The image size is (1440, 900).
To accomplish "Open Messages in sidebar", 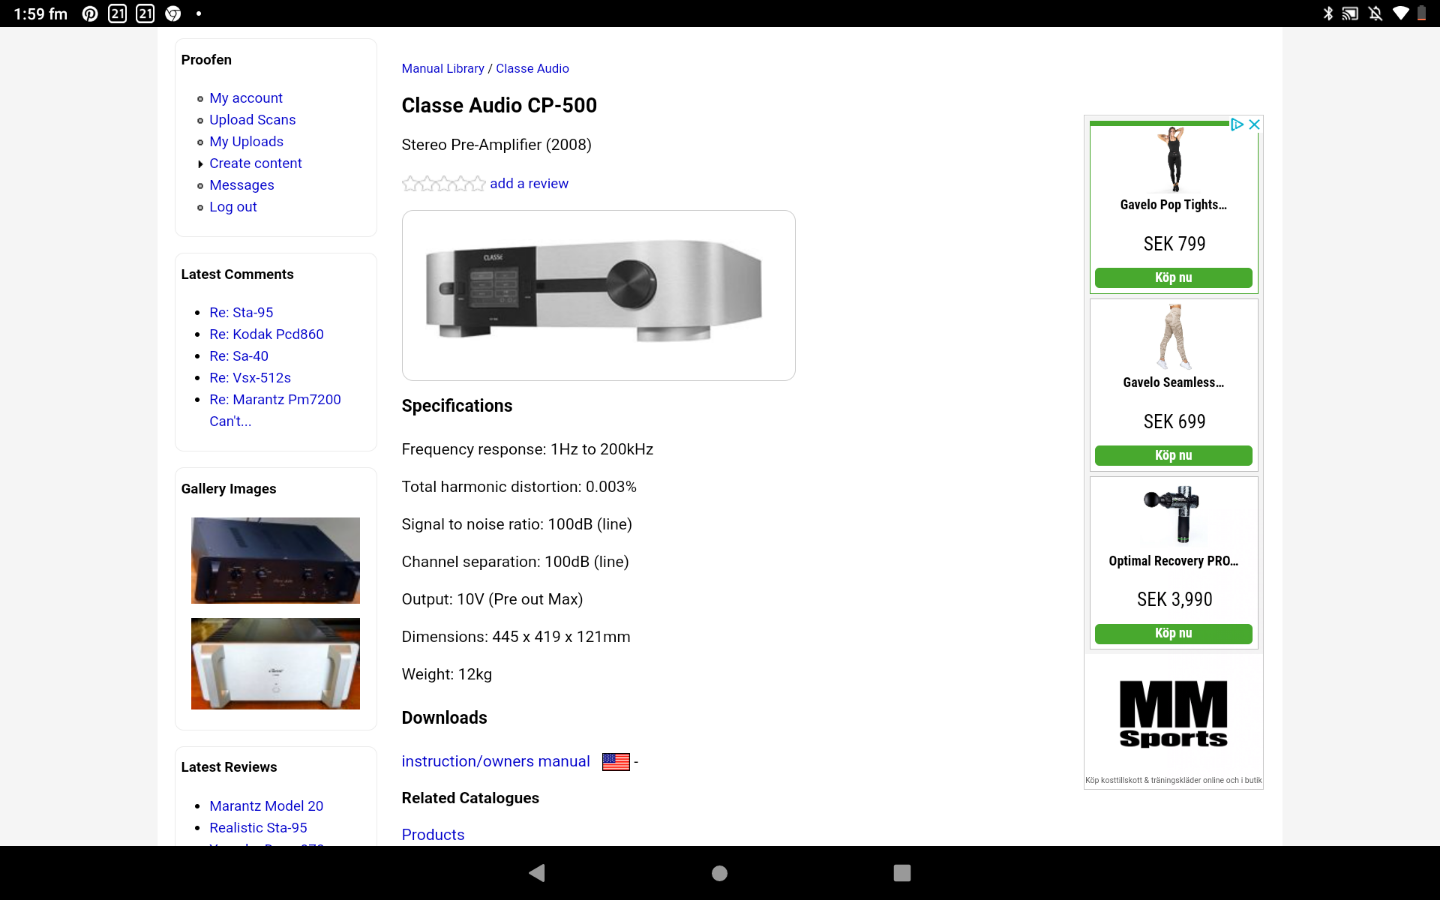I will 241,185.
